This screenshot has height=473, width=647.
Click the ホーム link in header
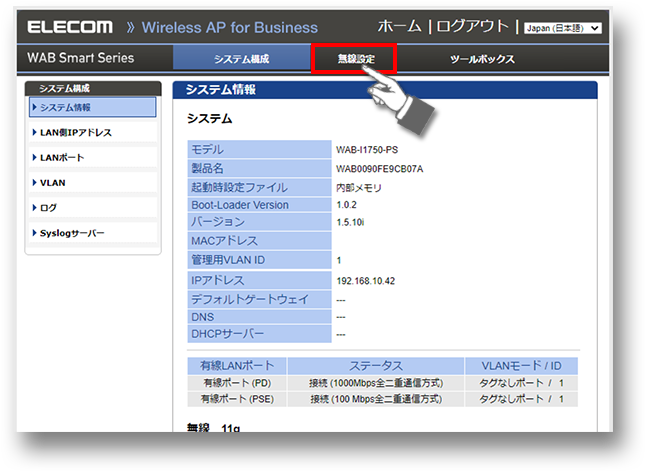(x=399, y=27)
